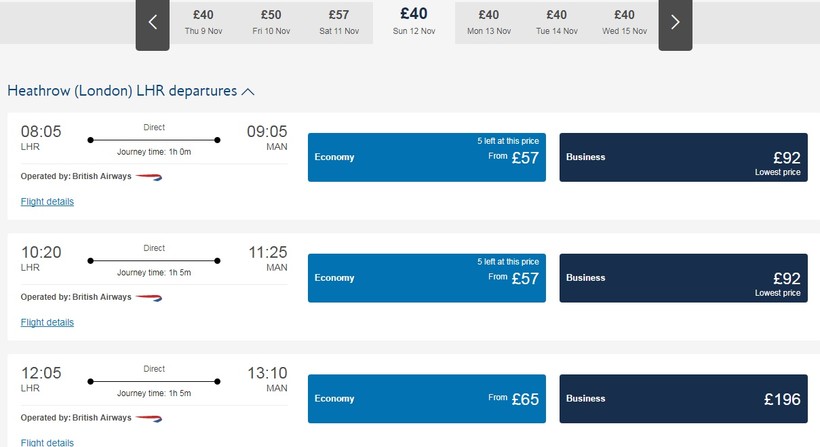Click the next dates right arrow
820x447 pixels.
pos(675,22)
